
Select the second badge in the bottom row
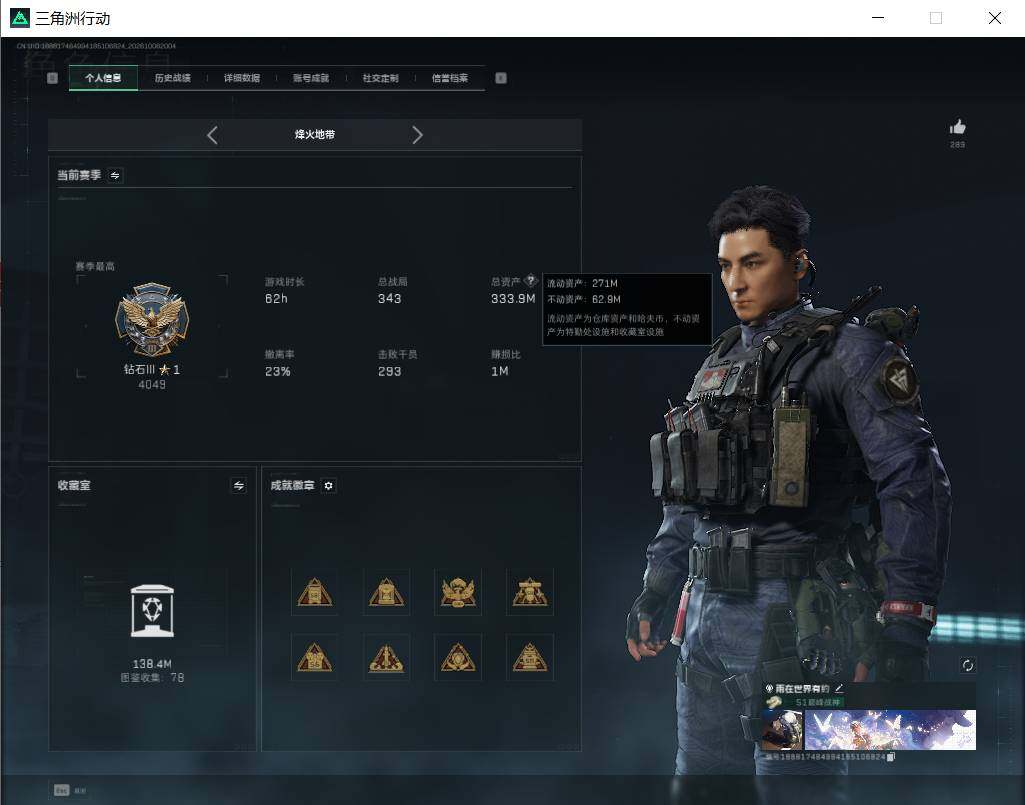tap(386, 657)
